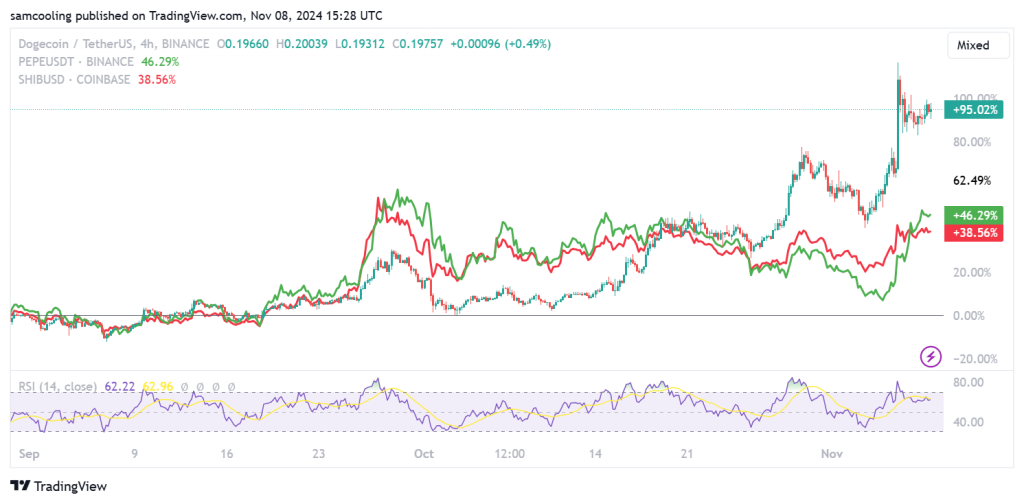Click the +95.02% Dogecoin price label
The height and width of the screenshot is (504, 1024).
click(975, 110)
